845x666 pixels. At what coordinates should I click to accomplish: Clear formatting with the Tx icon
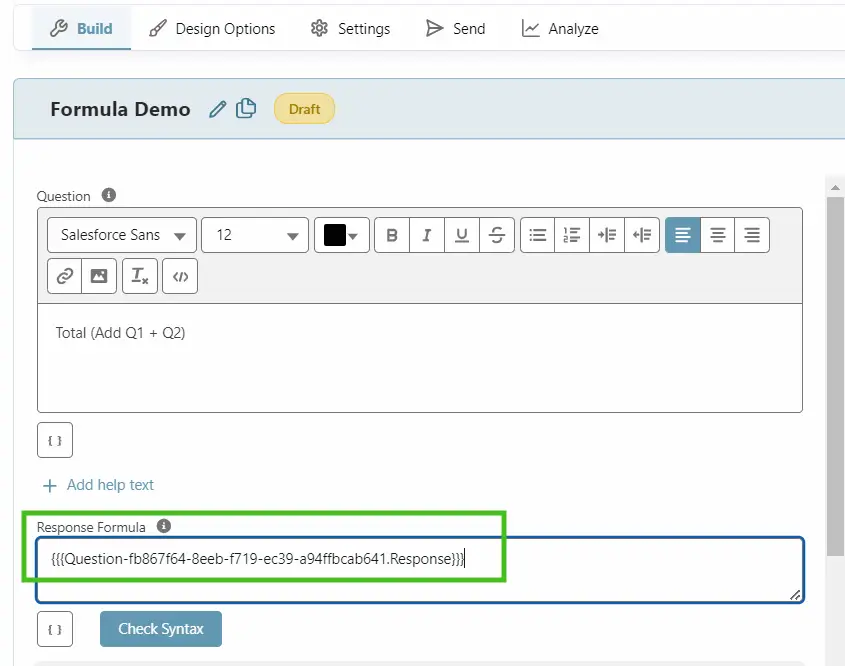(x=140, y=276)
